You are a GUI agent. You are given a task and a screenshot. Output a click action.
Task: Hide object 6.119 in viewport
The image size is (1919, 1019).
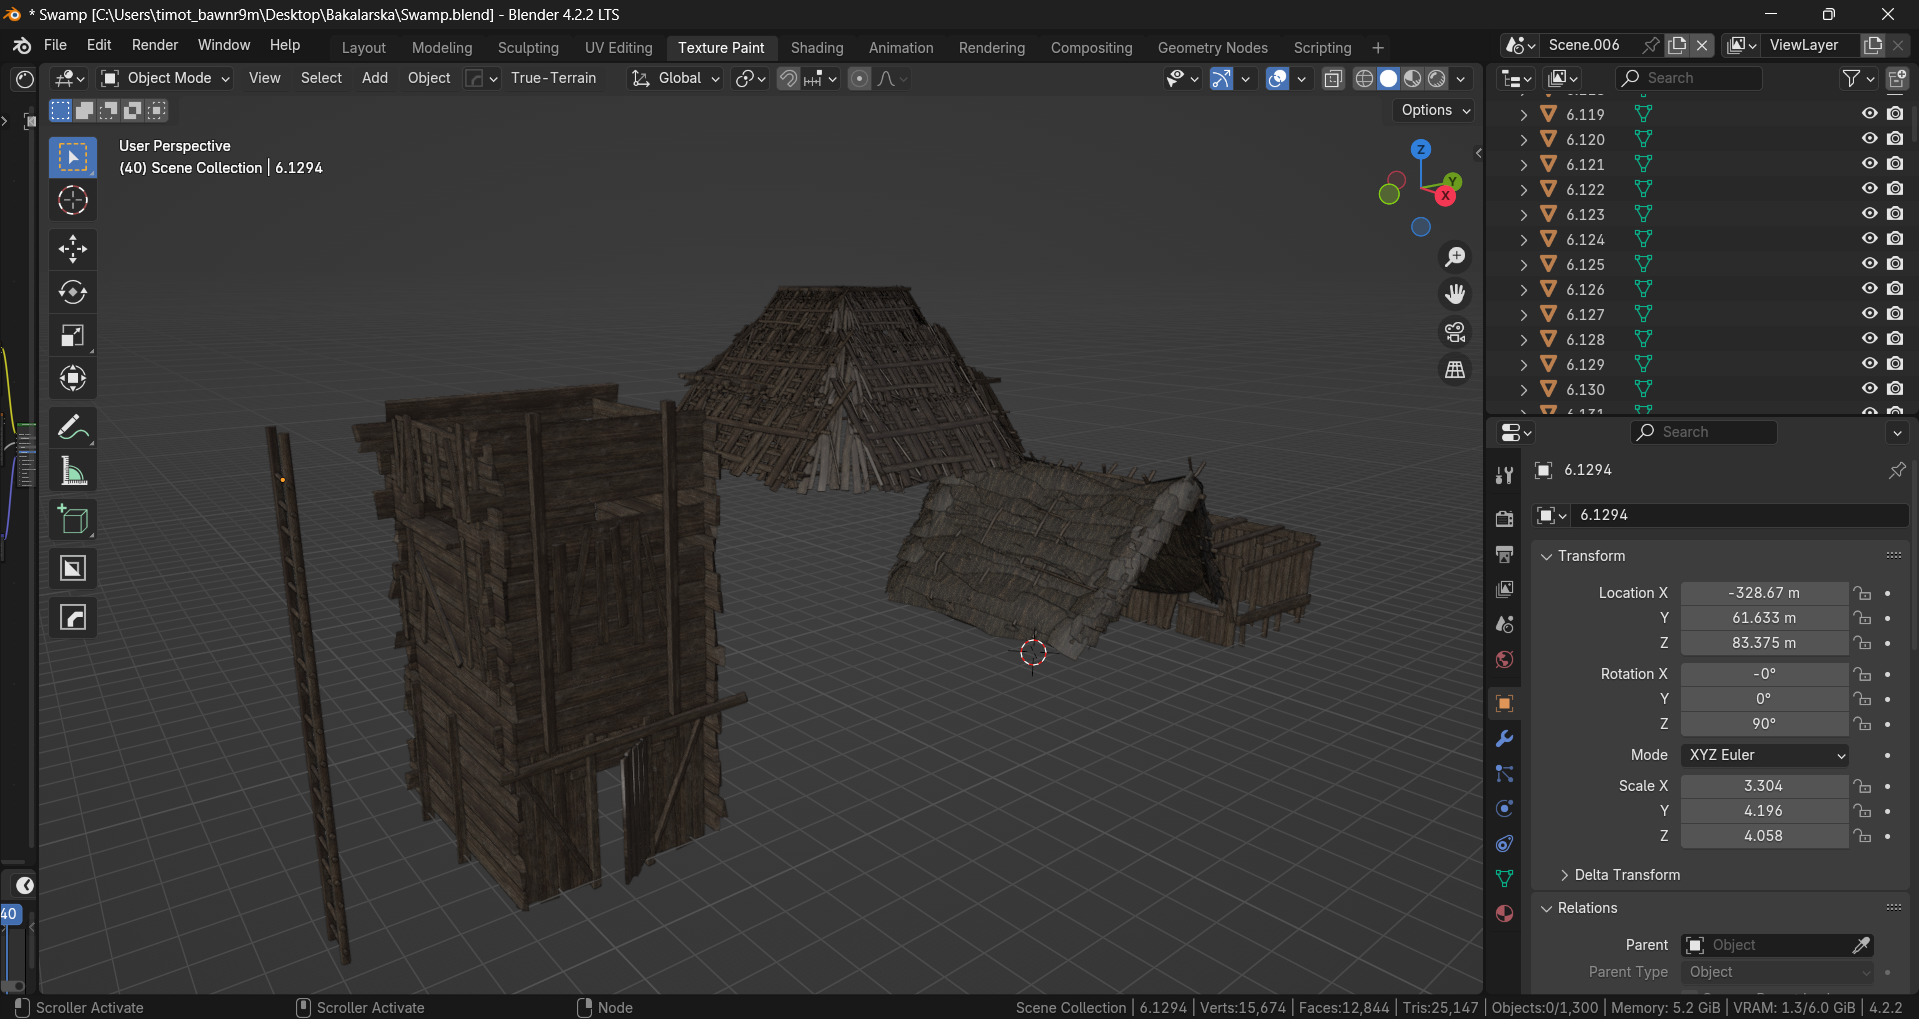coord(1869,114)
